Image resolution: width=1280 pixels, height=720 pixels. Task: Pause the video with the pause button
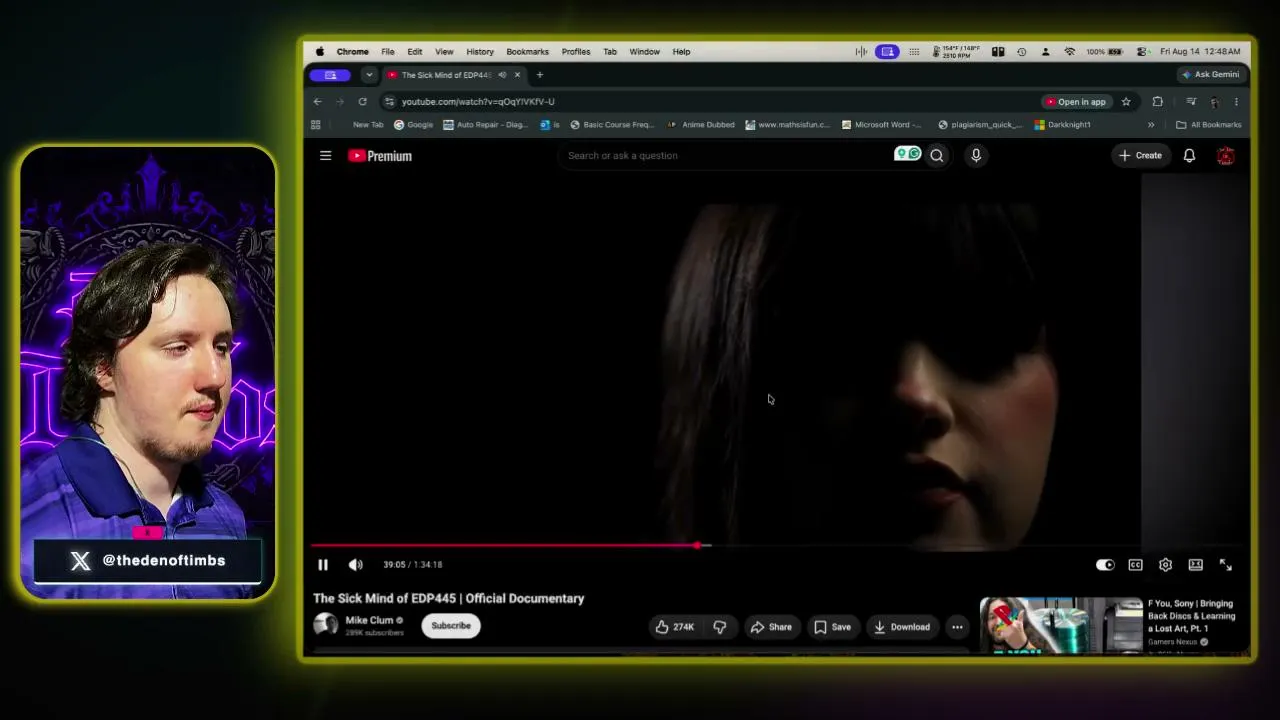coord(323,565)
